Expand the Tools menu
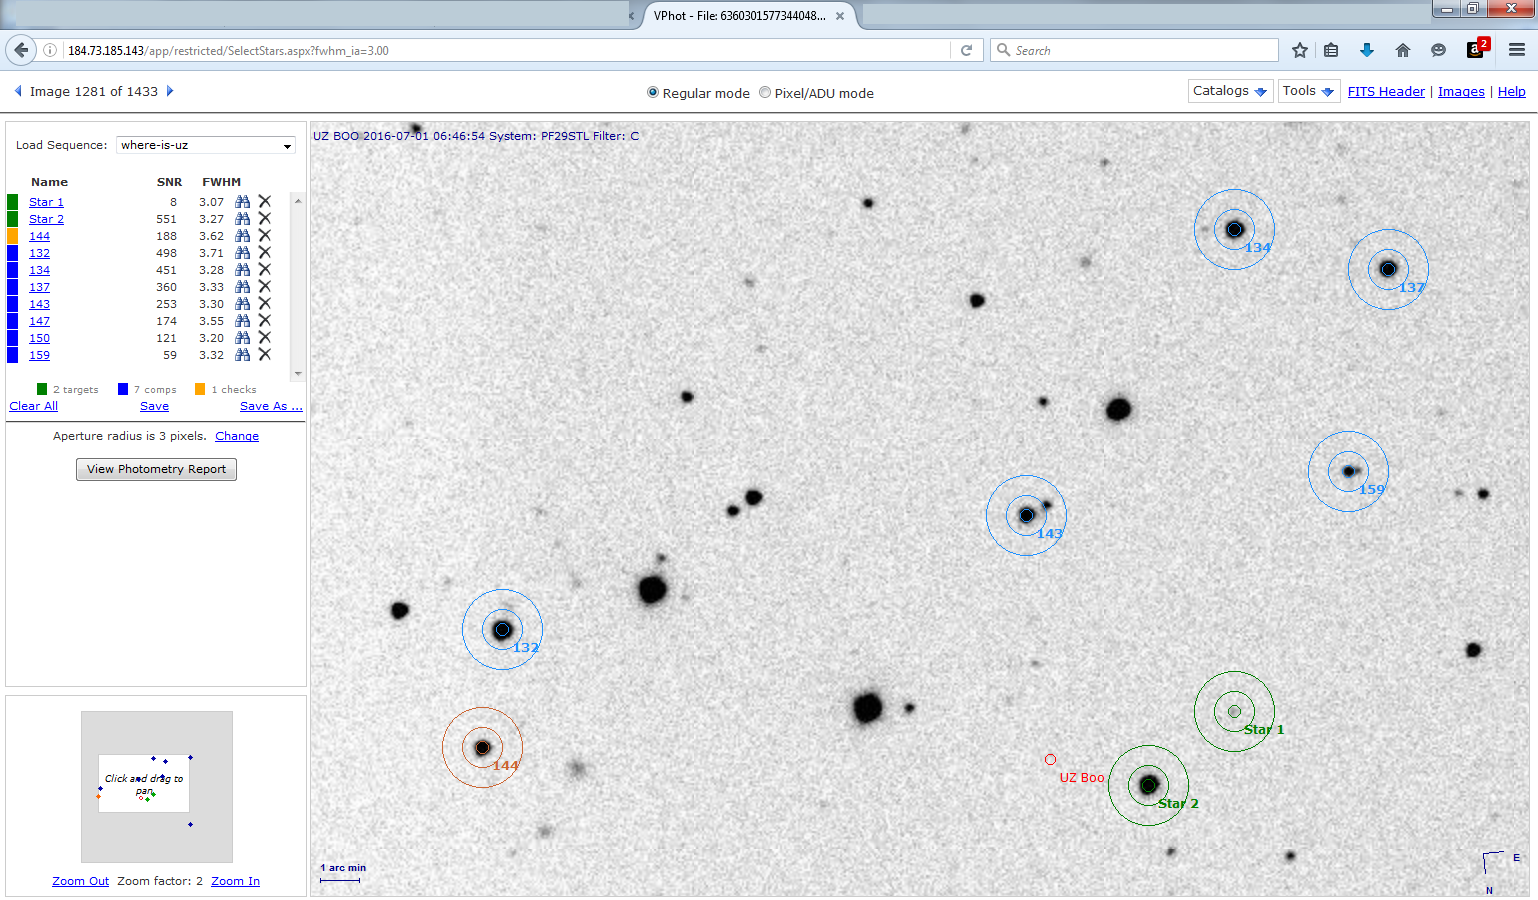This screenshot has width=1538, height=900. (1308, 91)
